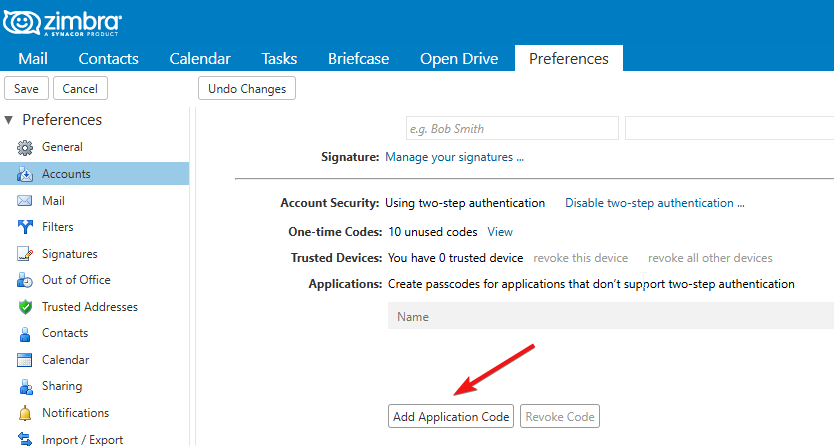Screen dimensions: 834x446
Task: Click the Notifications bell icon
Action: point(25,413)
